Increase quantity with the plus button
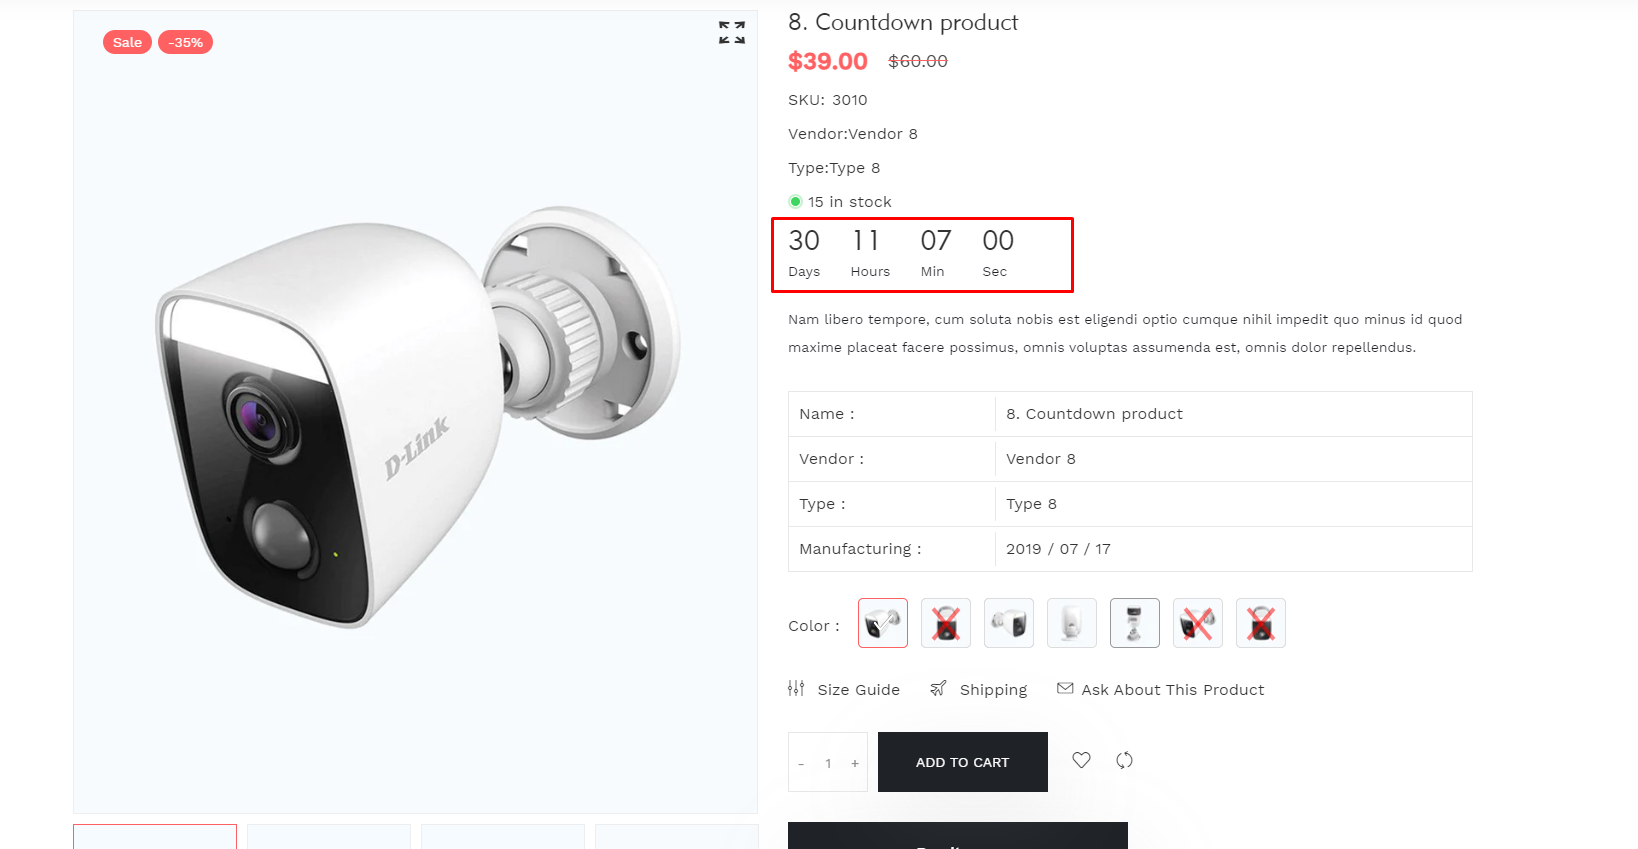The height and width of the screenshot is (849, 1638). [x=855, y=764]
